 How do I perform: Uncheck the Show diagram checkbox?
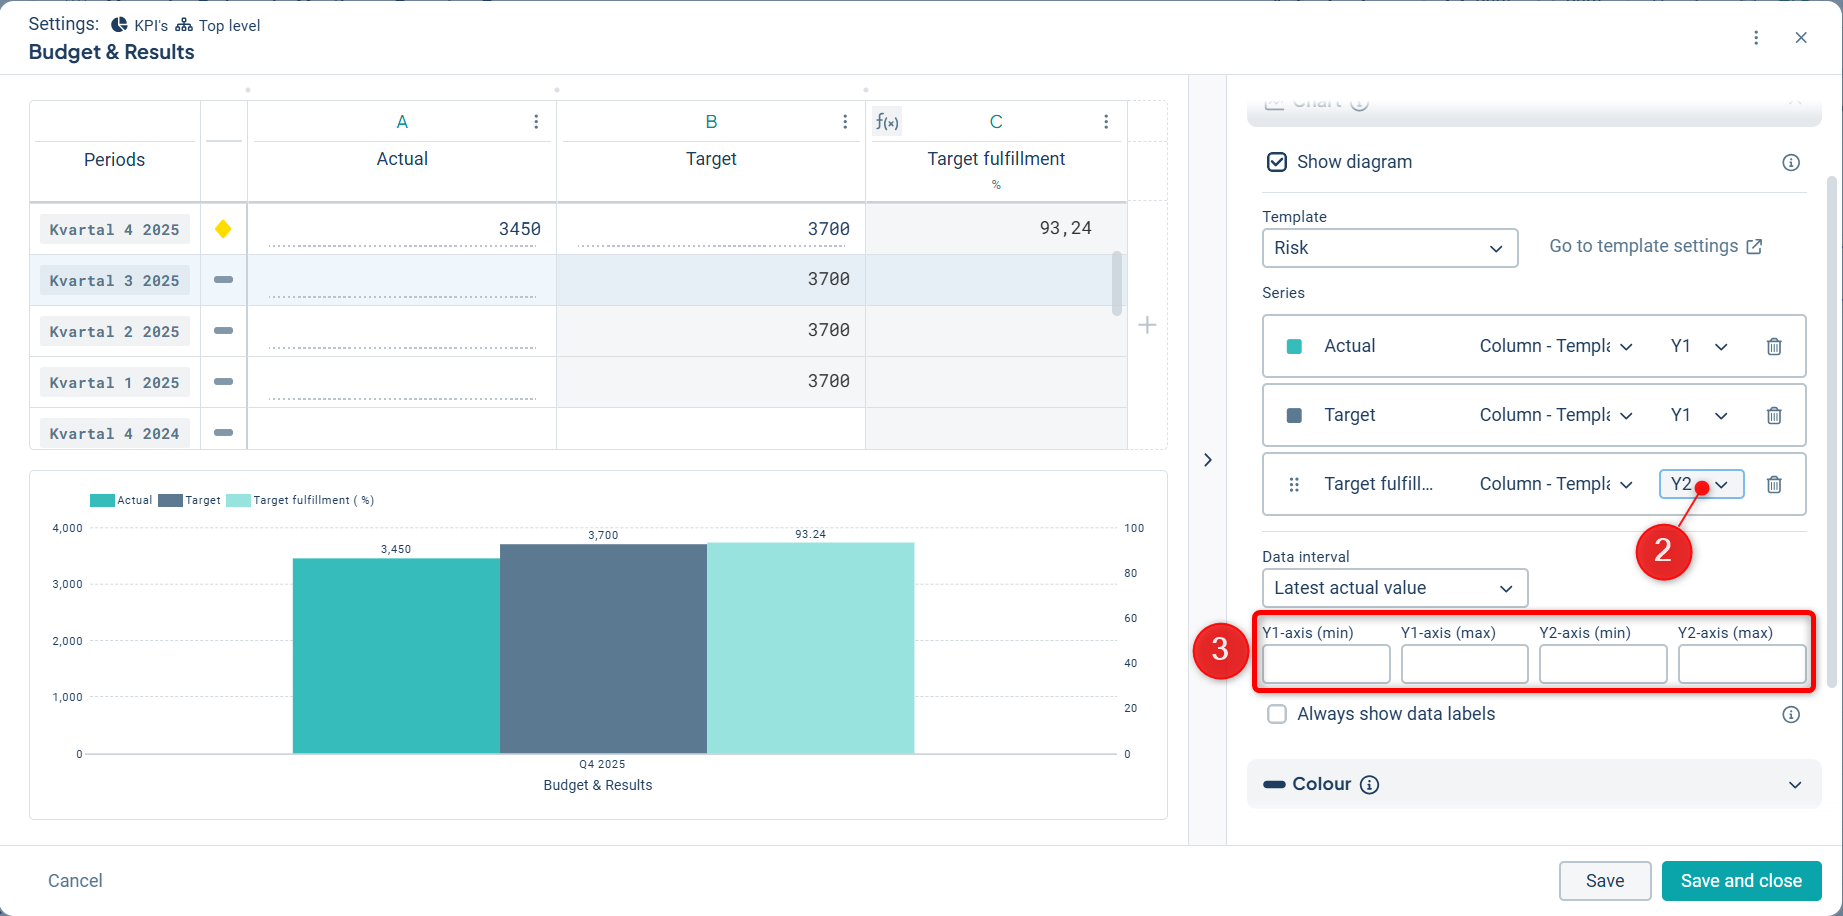[1277, 162]
